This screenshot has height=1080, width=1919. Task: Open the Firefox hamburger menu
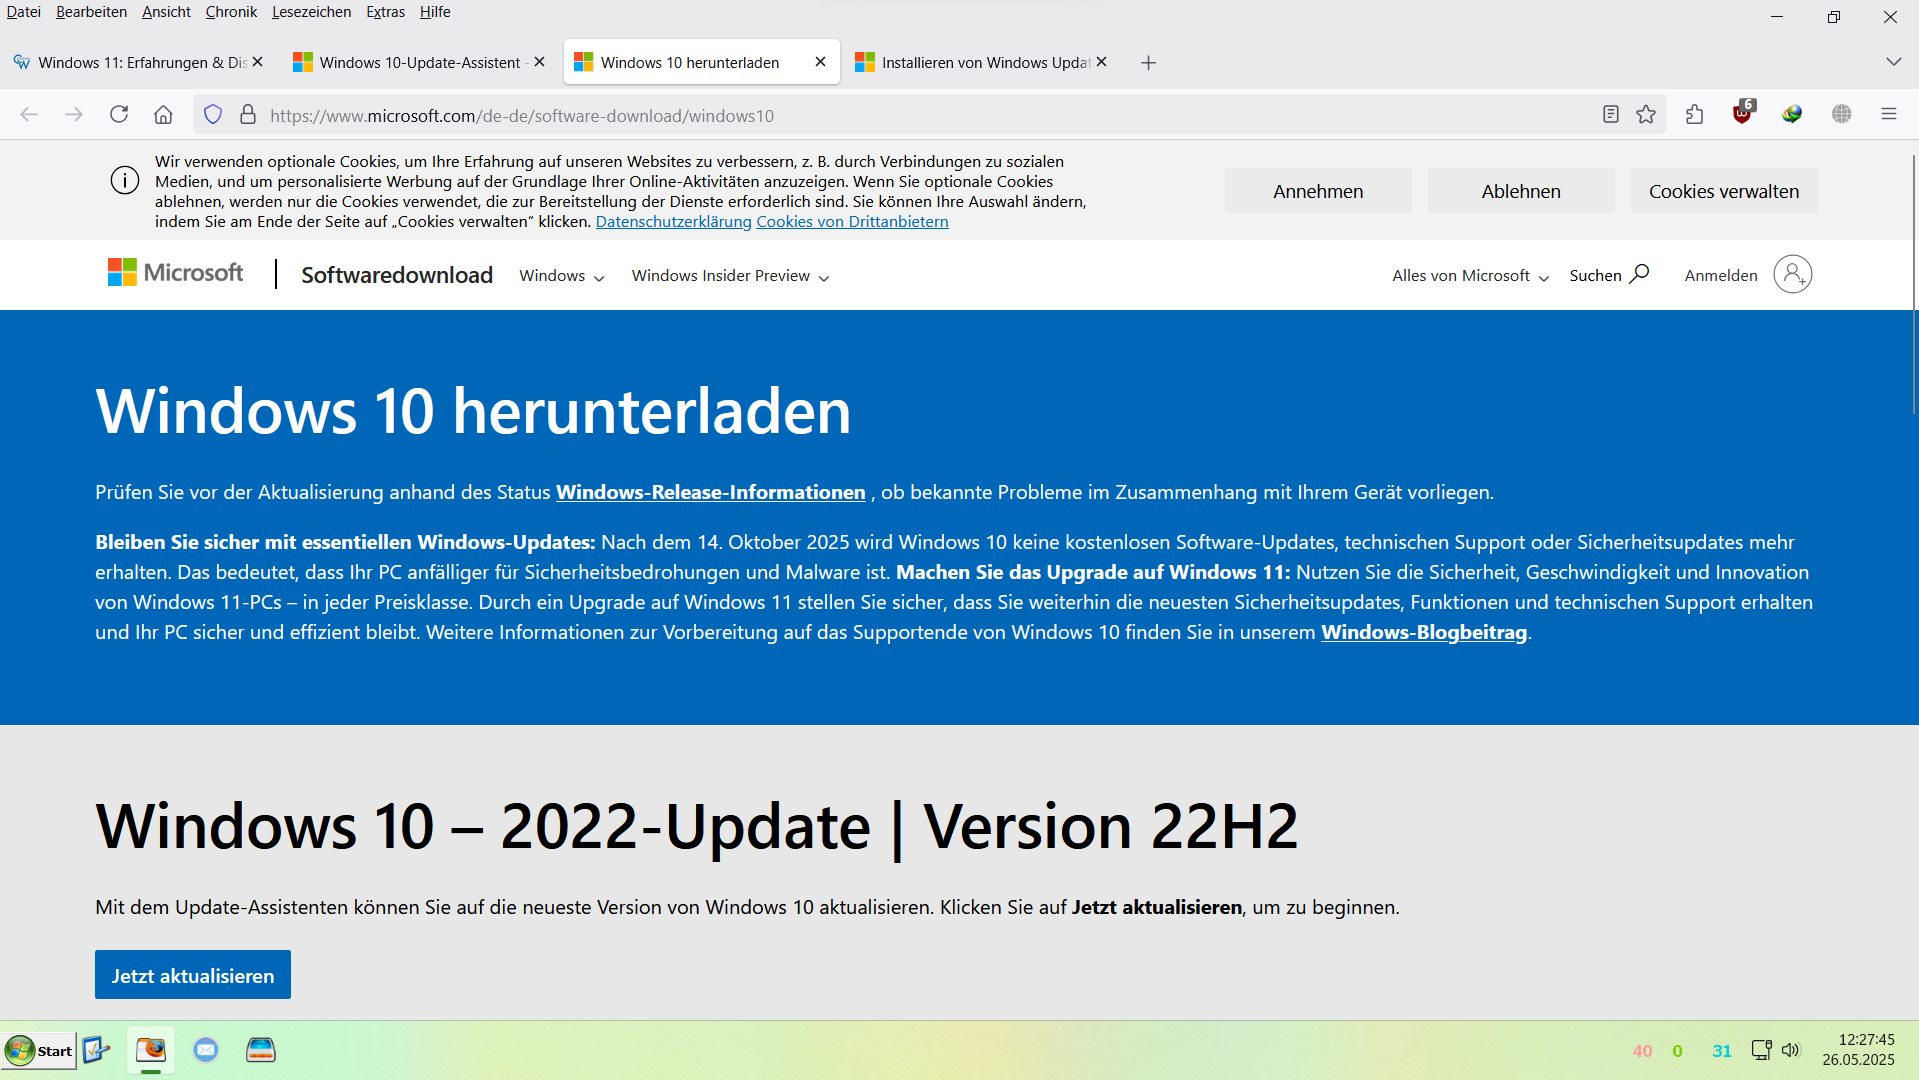click(x=1889, y=115)
